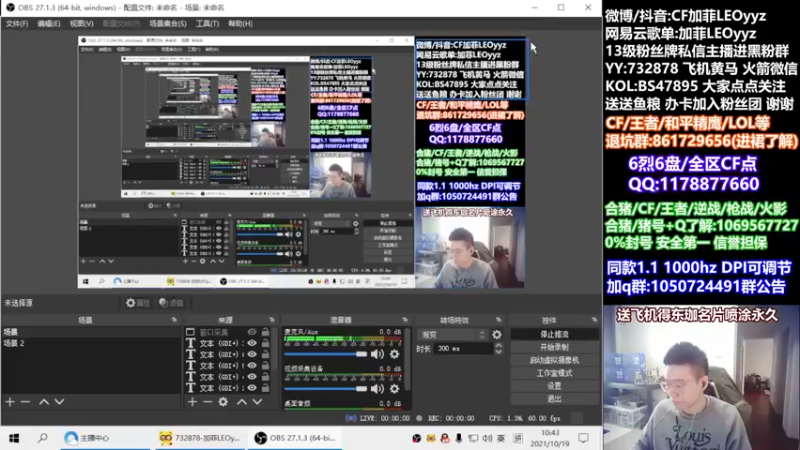The height and width of the screenshot is (450, 800).
Task: Move the source down in the Sources list
Action: coord(257,402)
